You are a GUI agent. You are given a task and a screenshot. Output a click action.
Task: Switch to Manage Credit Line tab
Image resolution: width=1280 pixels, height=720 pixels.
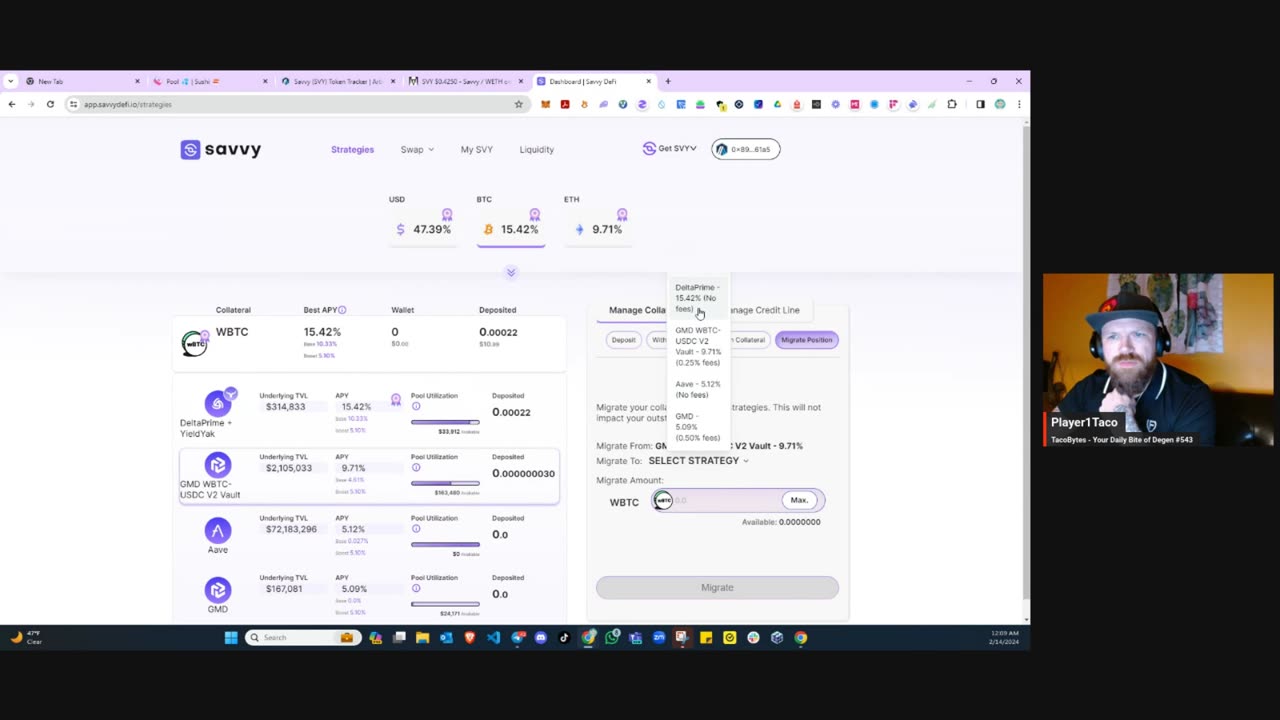(x=764, y=310)
